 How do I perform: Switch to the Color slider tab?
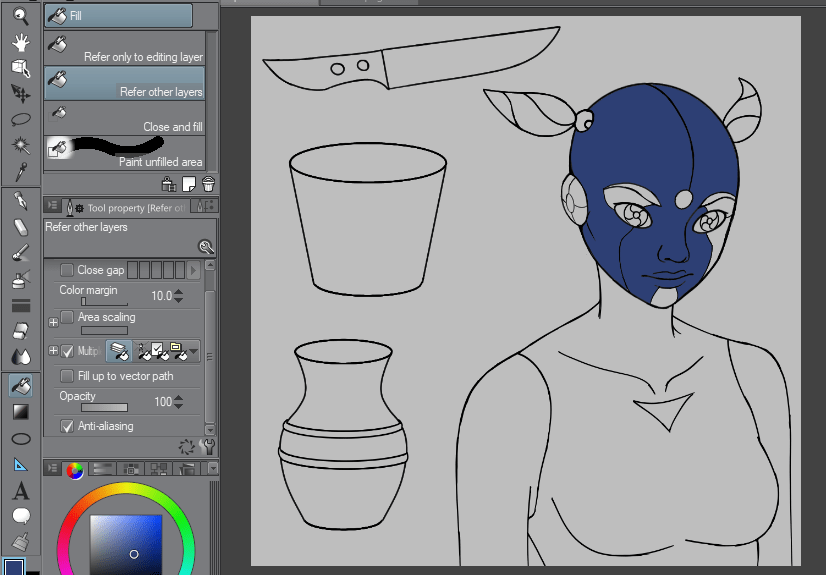point(102,469)
